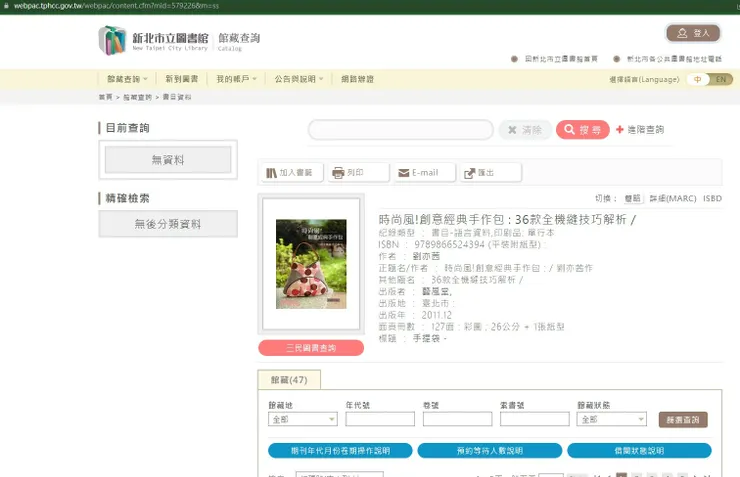Viewport: 740px width, 477px height.
Task: Click the 無資料 box under 目前查詢
Action: coord(168,160)
